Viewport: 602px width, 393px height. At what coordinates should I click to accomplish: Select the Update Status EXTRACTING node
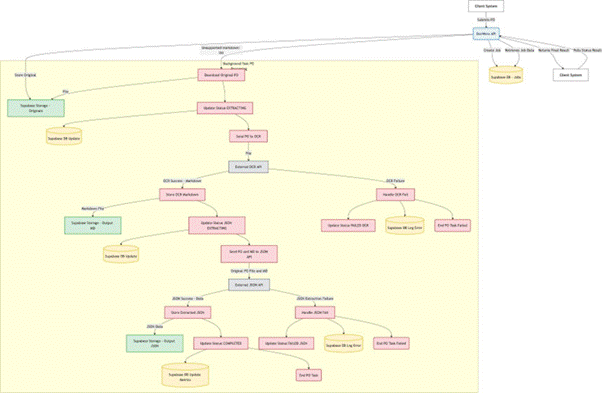[x=225, y=108]
